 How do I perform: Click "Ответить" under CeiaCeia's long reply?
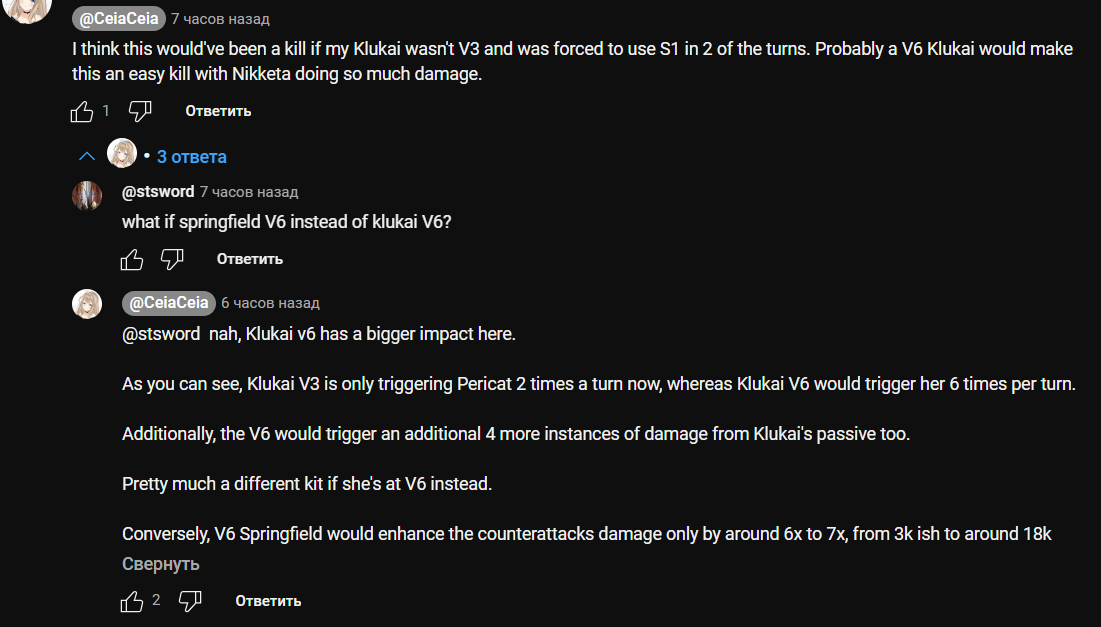pyautogui.click(x=268, y=601)
